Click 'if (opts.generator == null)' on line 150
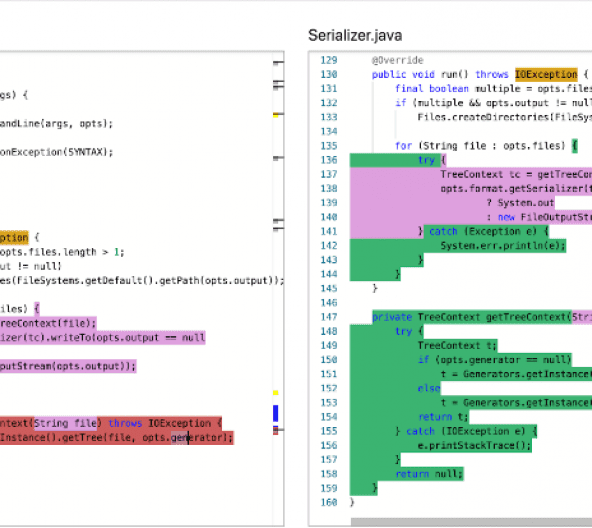 [495, 360]
